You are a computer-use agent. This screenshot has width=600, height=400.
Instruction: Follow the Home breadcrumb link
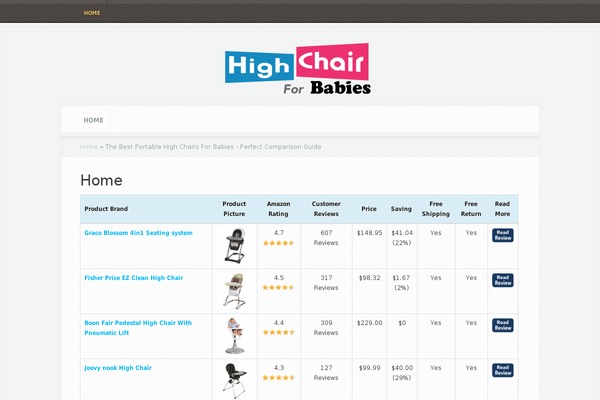click(x=89, y=147)
